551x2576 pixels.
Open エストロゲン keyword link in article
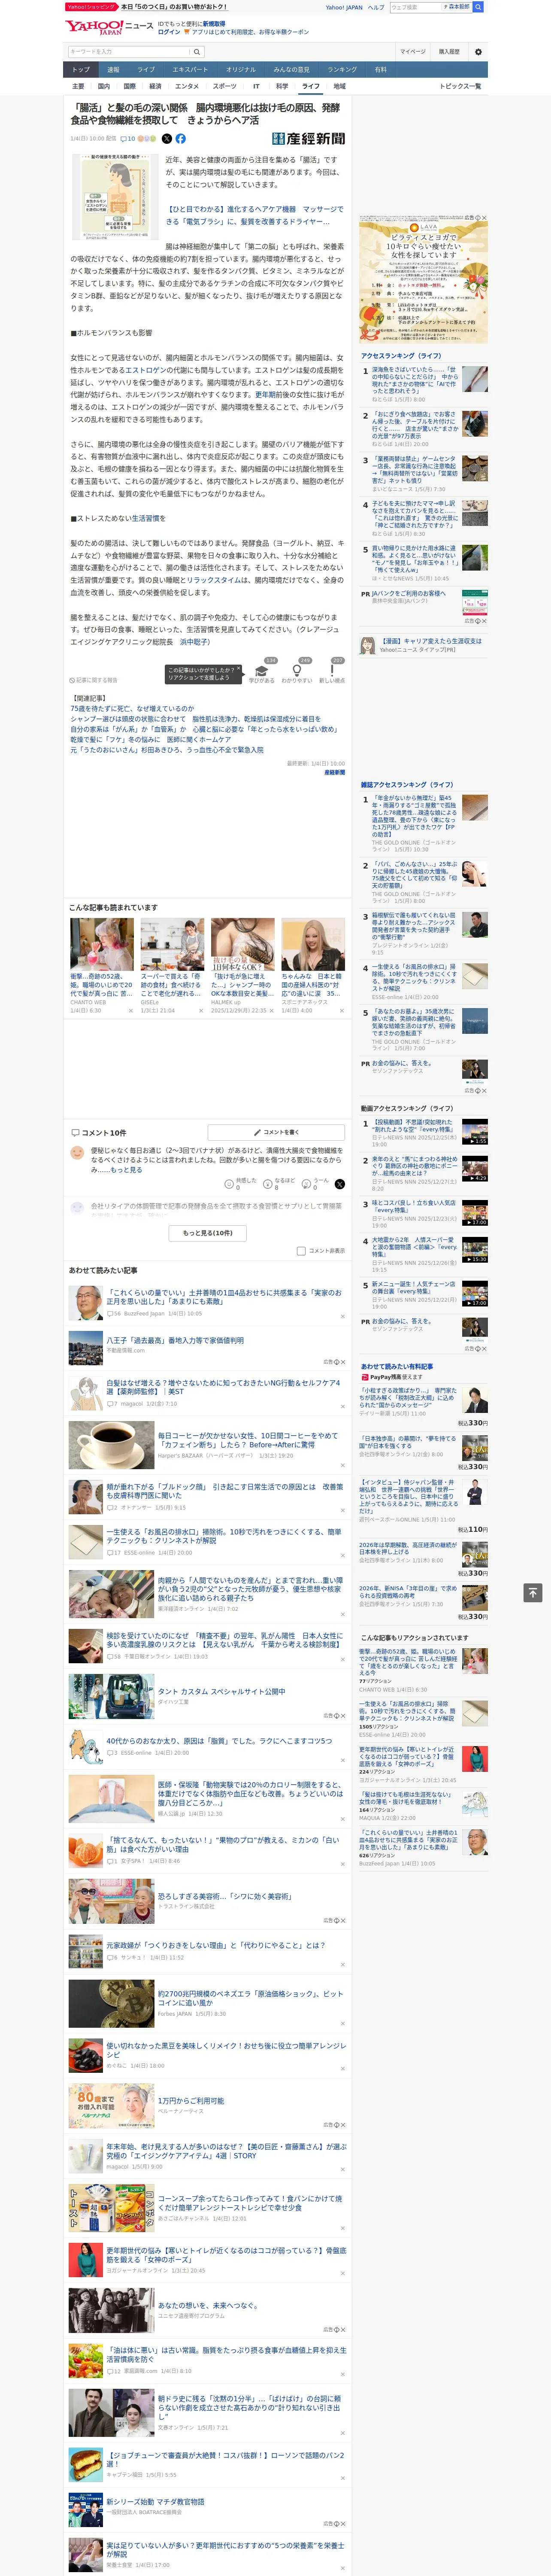click(145, 370)
